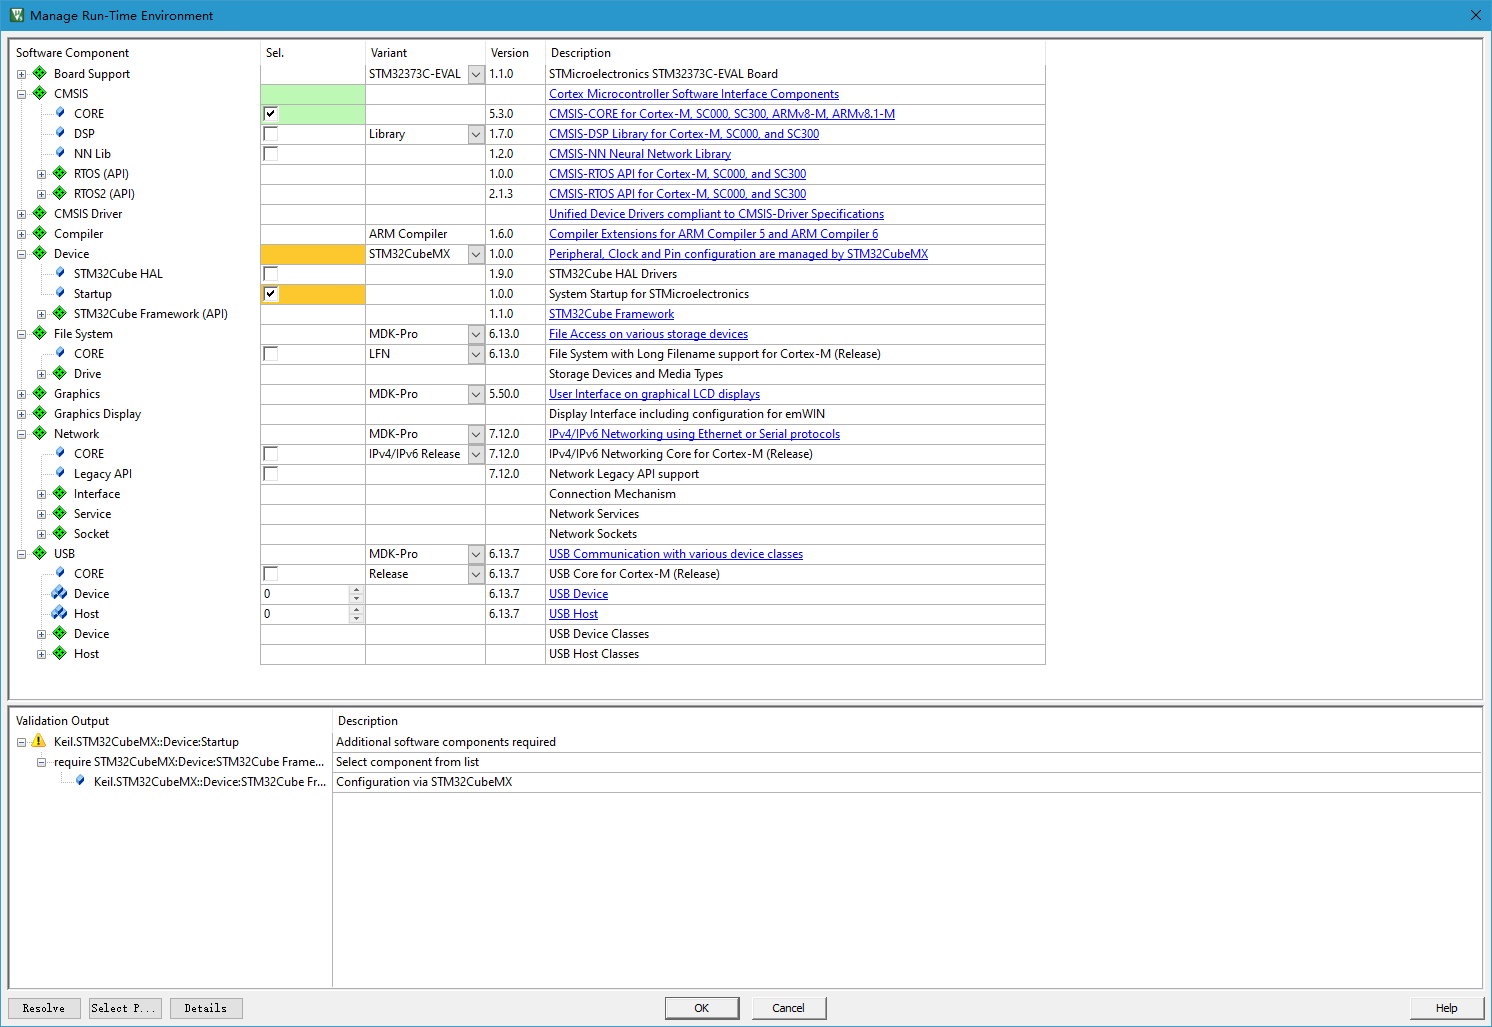1492x1027 pixels.
Task: Click the Device group green diamond icon
Action: [40, 253]
